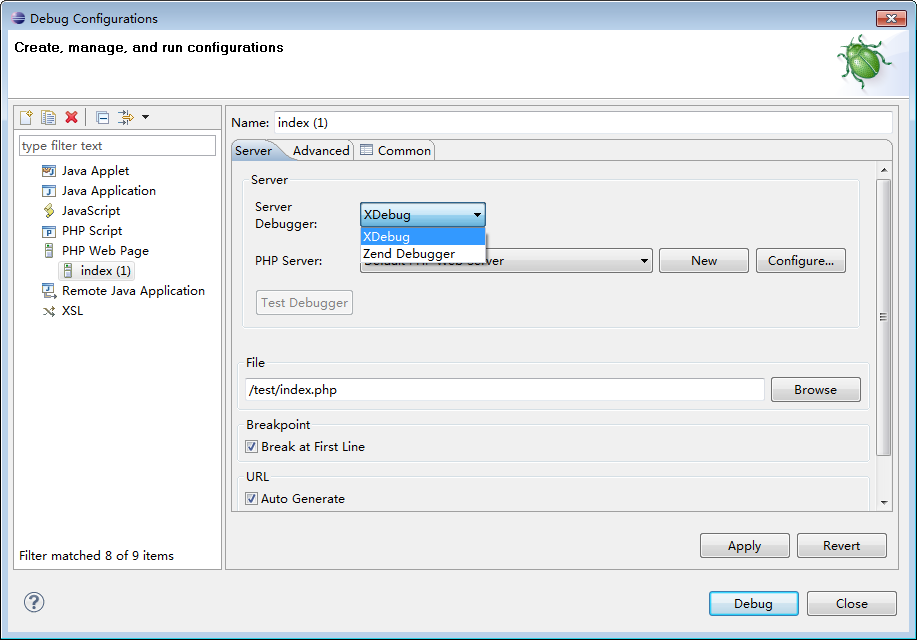Select the Java Applet configuration type
Screen dimensions: 917x640
95,171
